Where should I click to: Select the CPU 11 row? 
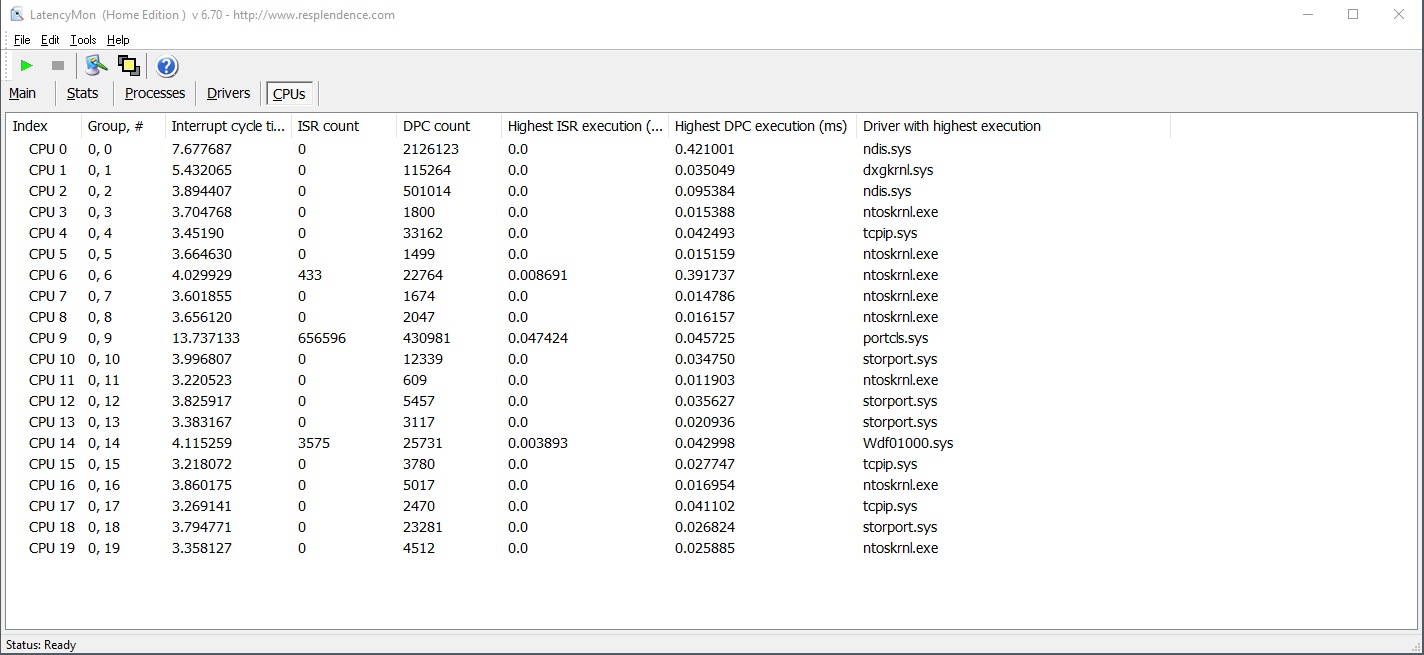click(x=588, y=380)
